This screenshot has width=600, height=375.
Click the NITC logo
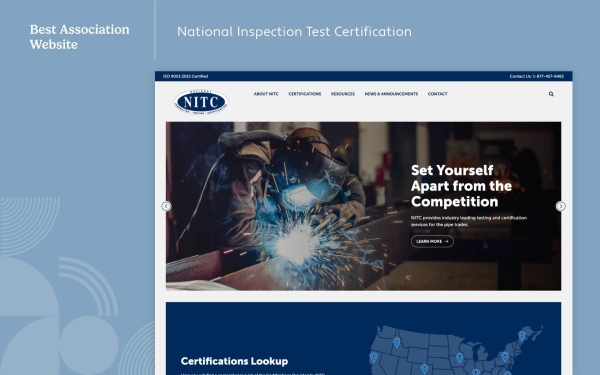[201, 102]
